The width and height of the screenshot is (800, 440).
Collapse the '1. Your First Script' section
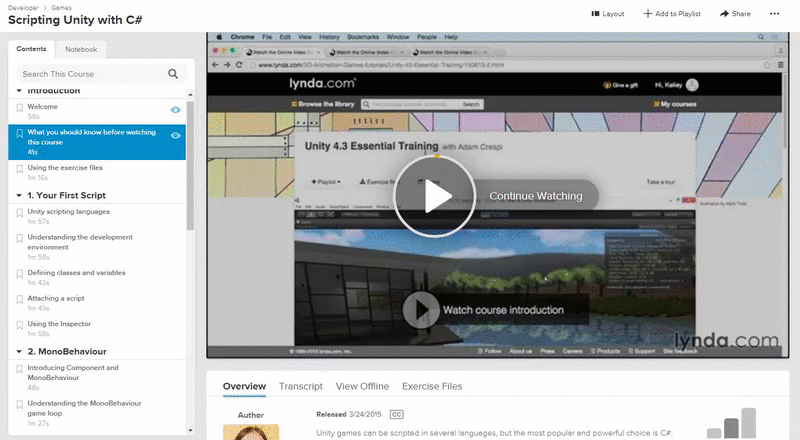tap(19, 195)
